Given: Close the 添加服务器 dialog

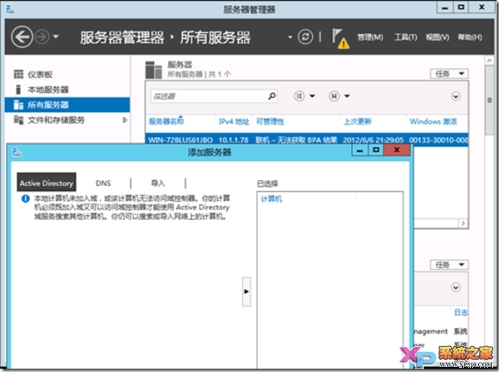Looking at the screenshot, I should [397, 150].
